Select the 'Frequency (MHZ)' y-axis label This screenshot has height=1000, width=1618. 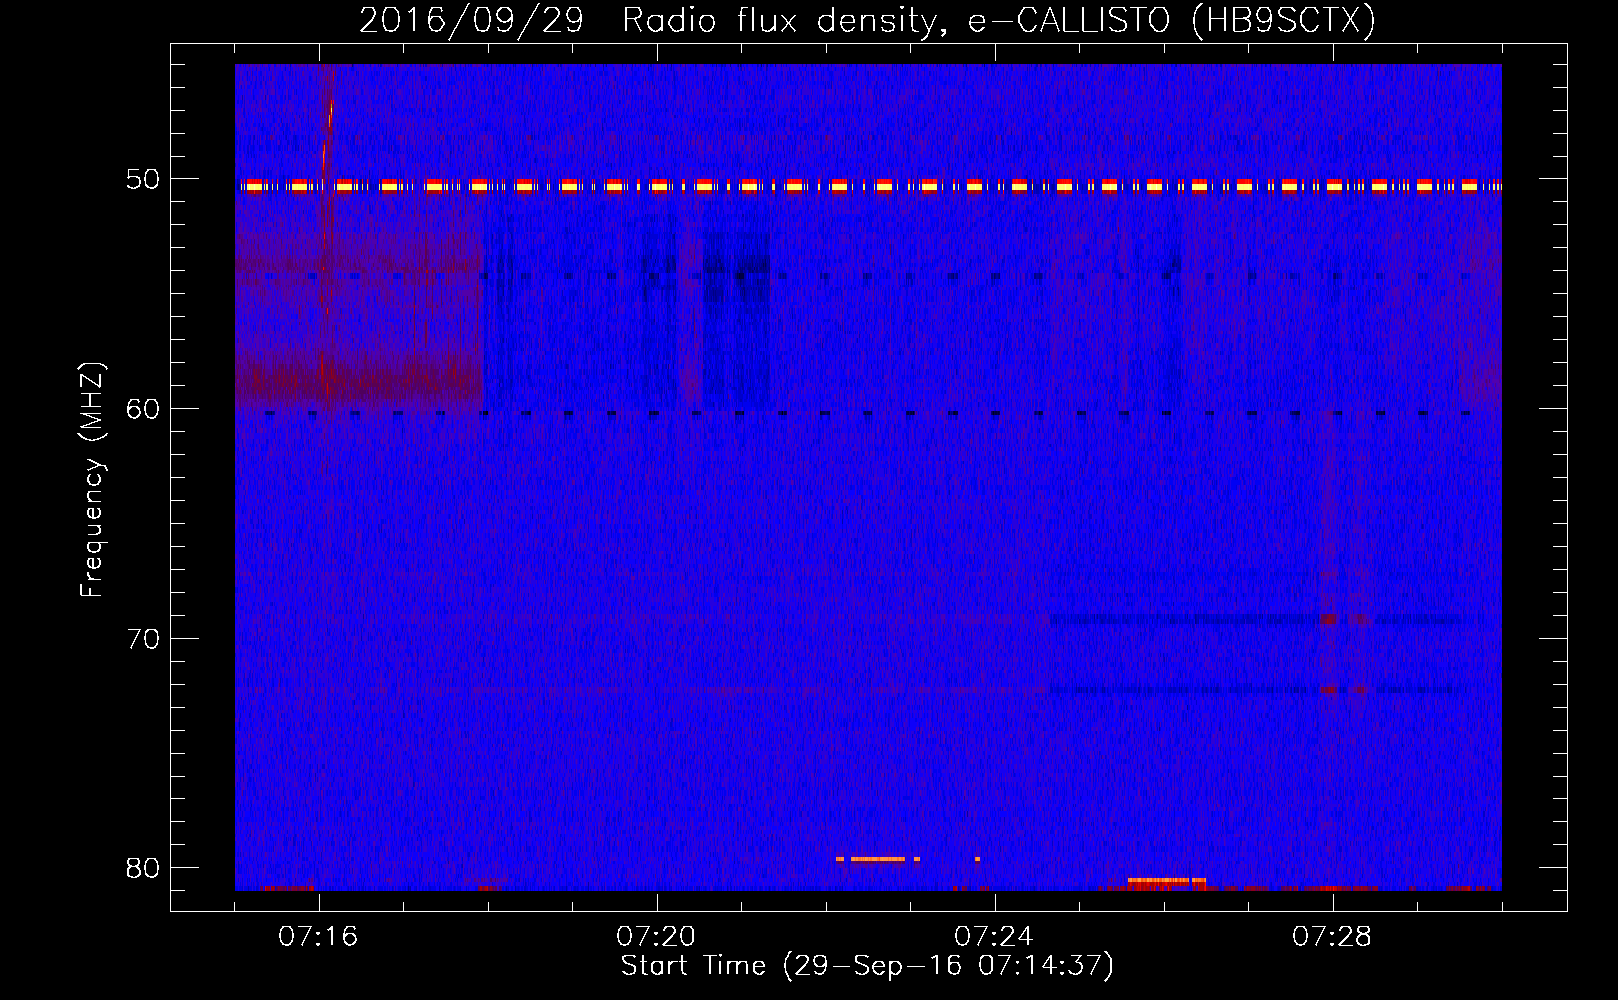click(92, 480)
